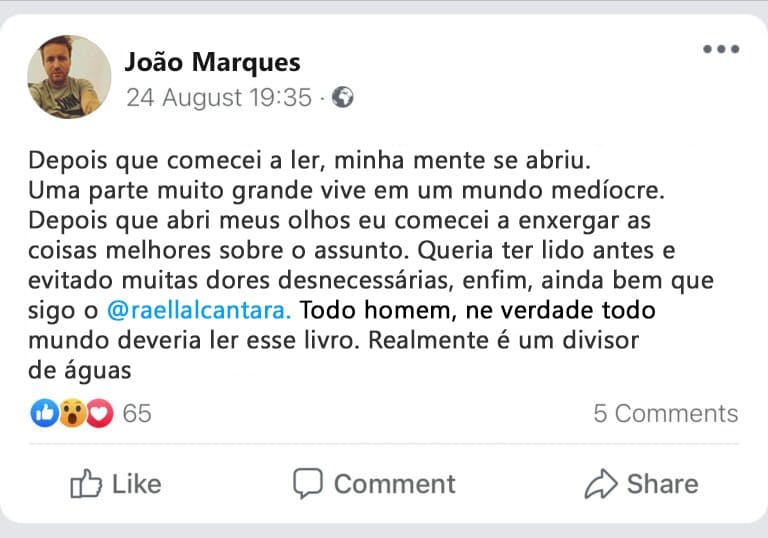The width and height of the screenshot is (768, 538).
Task: Click the thumbs-up outline icon beside Like
Action: tap(86, 485)
